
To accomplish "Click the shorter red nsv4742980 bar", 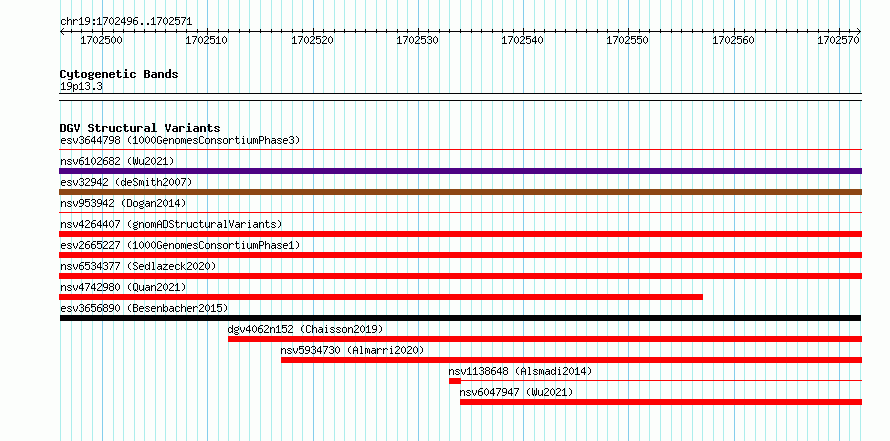I will click(x=381, y=297).
